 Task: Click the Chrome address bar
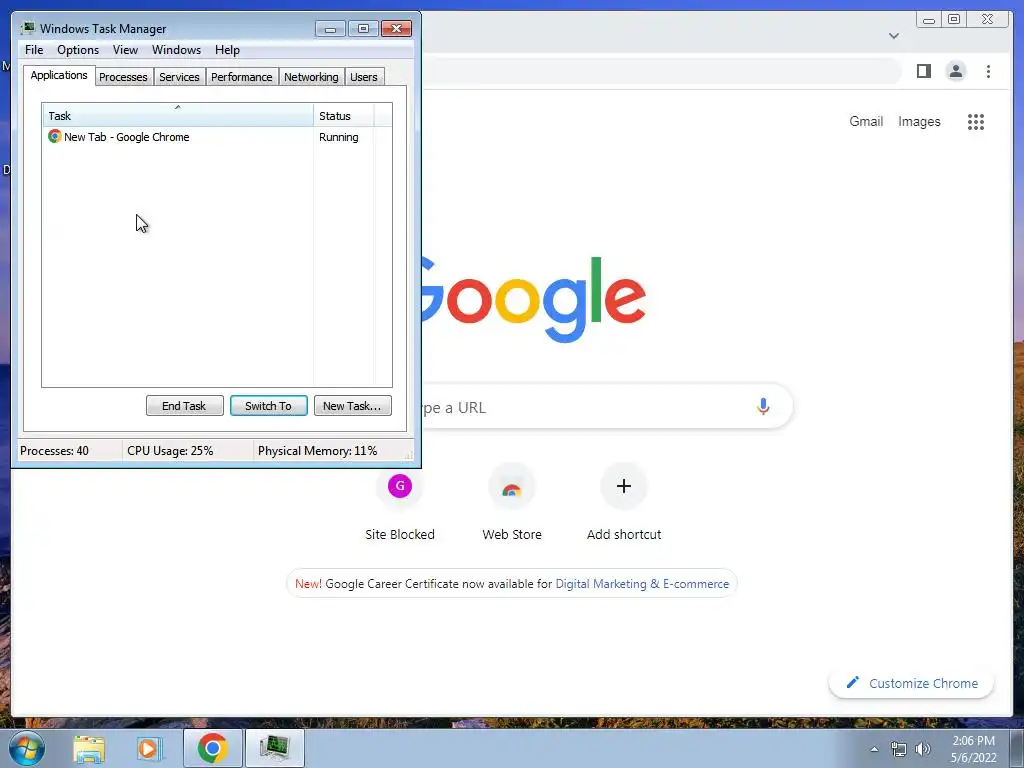(662, 71)
